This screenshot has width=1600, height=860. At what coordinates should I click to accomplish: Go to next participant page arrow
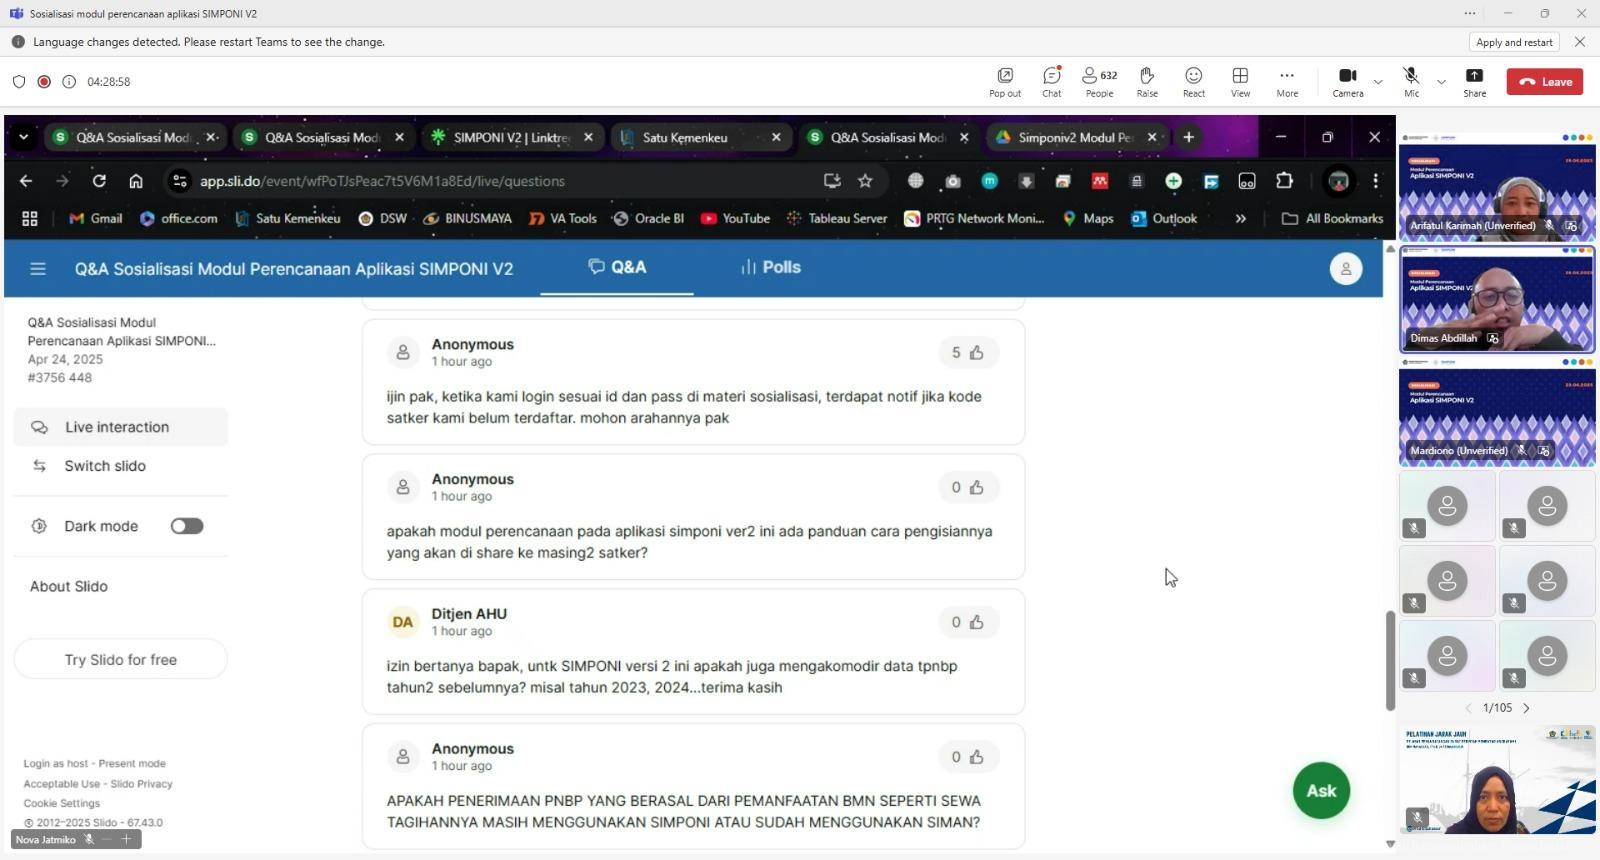pyautogui.click(x=1526, y=708)
